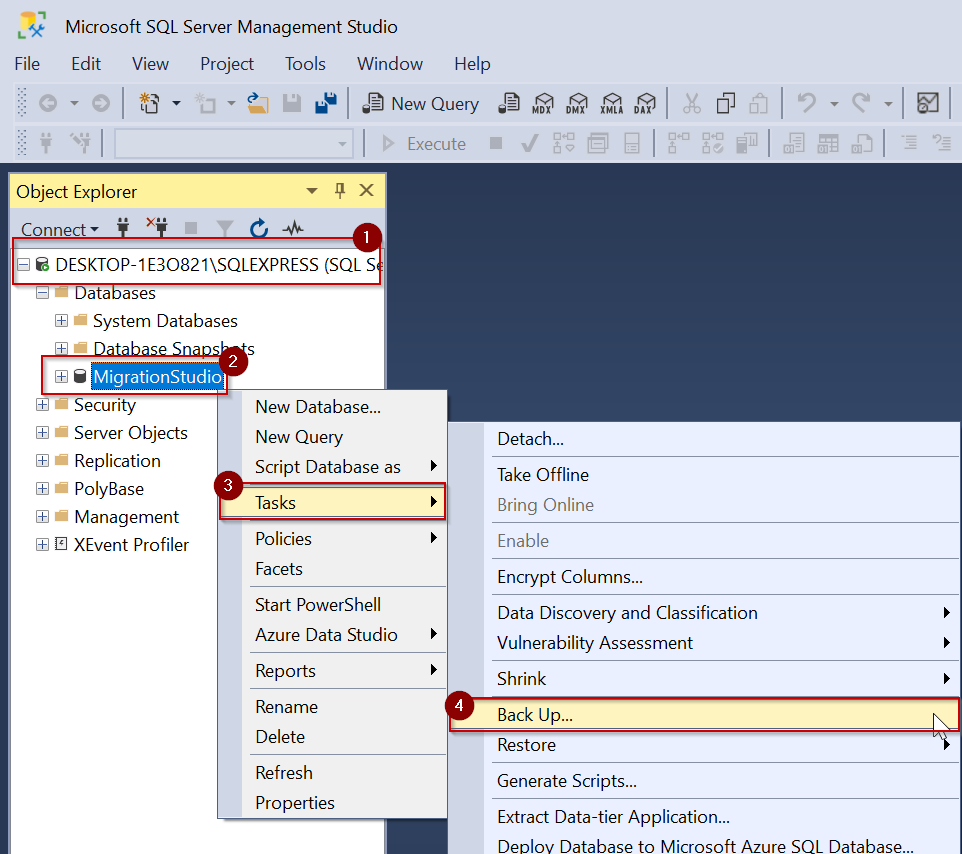Image resolution: width=962 pixels, height=854 pixels.
Task: Click the Database Engine Query icon
Action: coord(509,103)
